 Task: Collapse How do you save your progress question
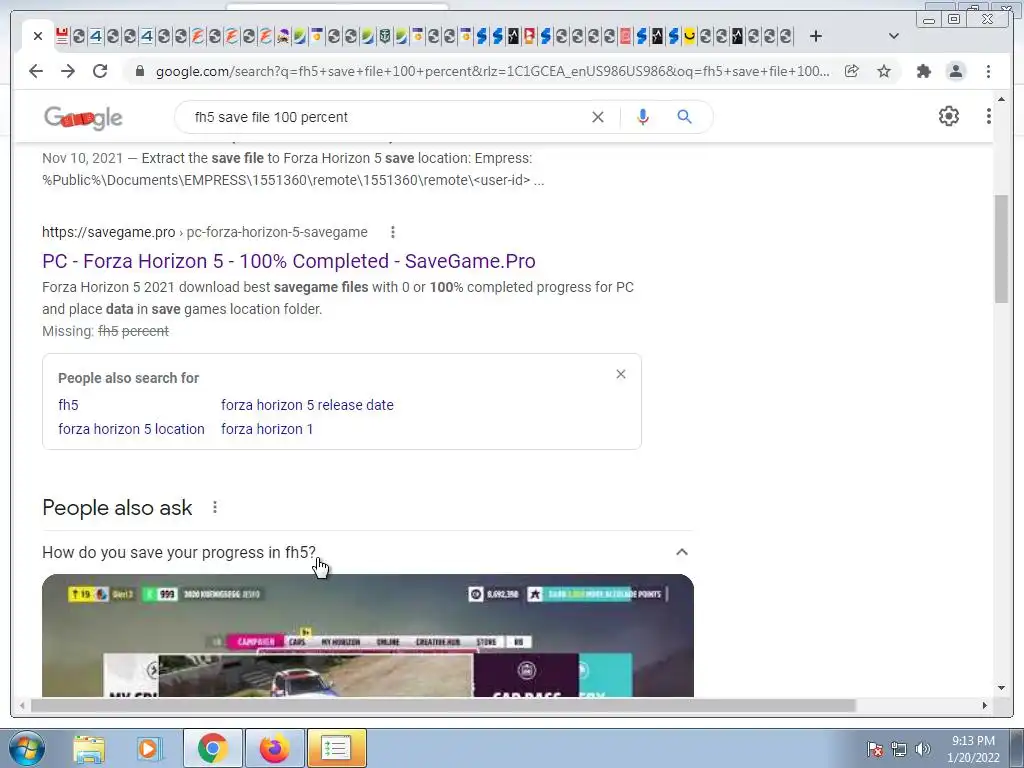[x=682, y=552]
